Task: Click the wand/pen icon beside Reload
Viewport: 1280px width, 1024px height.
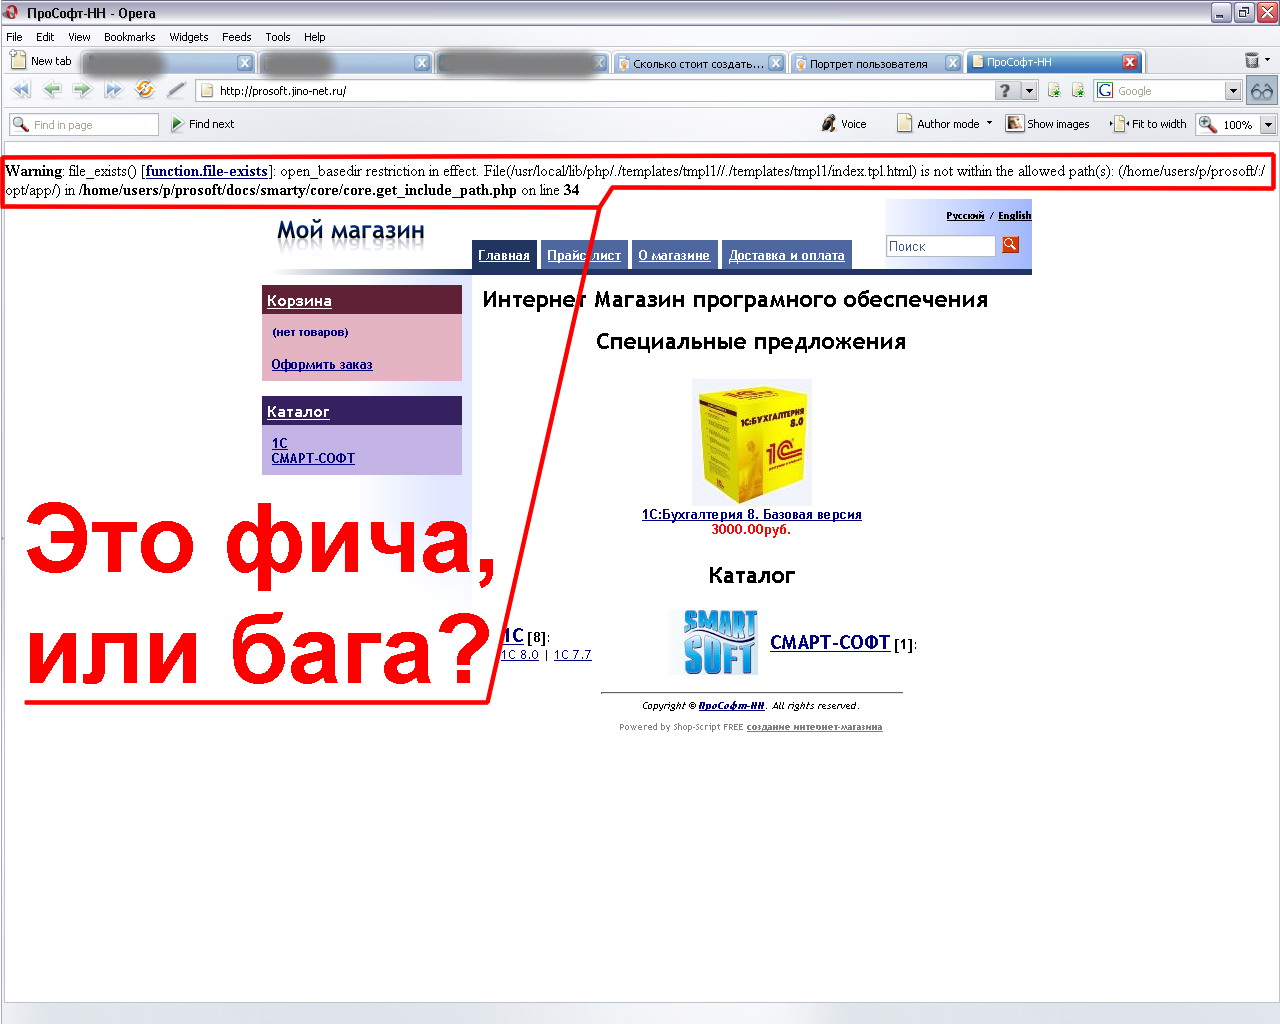Action: [x=176, y=90]
